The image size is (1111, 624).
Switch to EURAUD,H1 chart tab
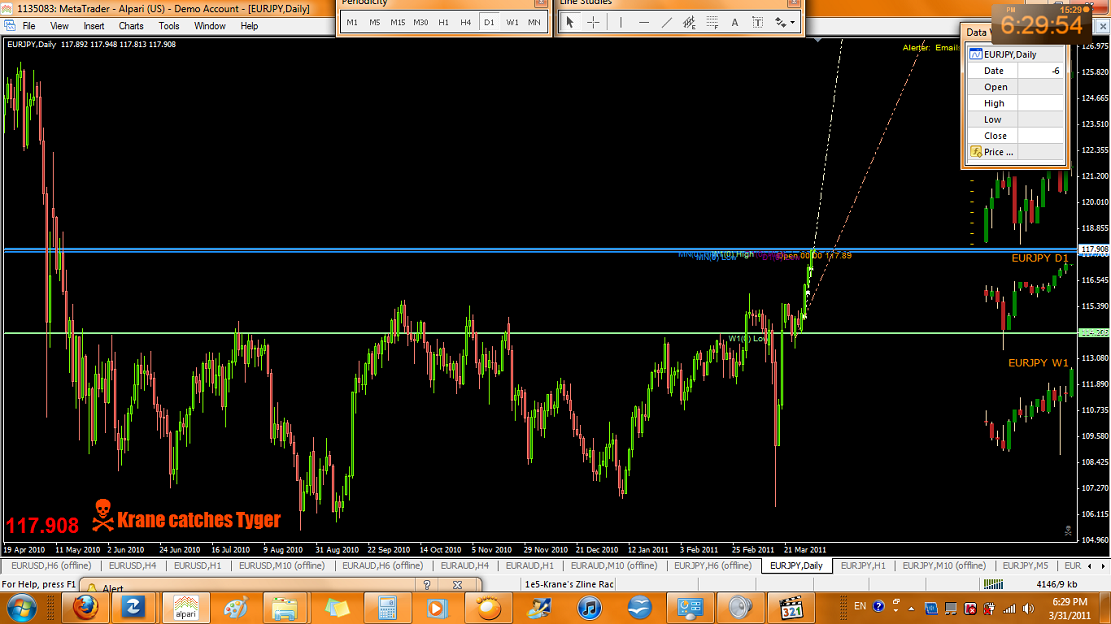tap(530, 565)
